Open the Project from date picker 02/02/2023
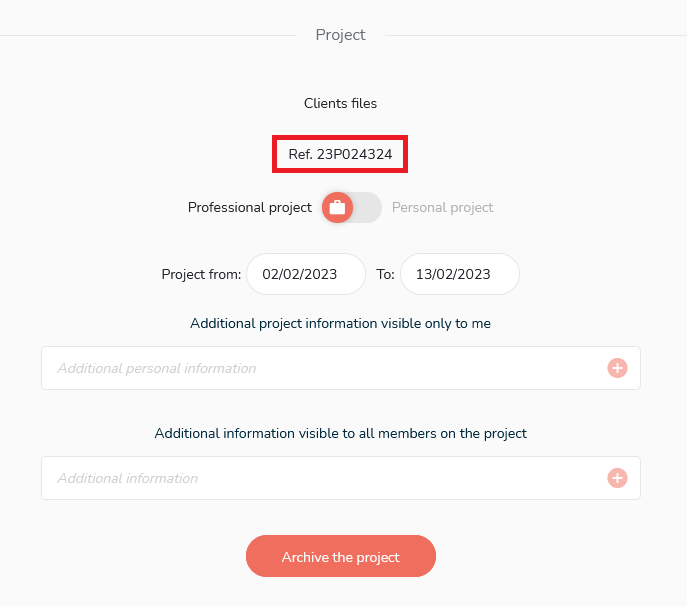Viewport: 687px width, 606px height. tap(306, 274)
